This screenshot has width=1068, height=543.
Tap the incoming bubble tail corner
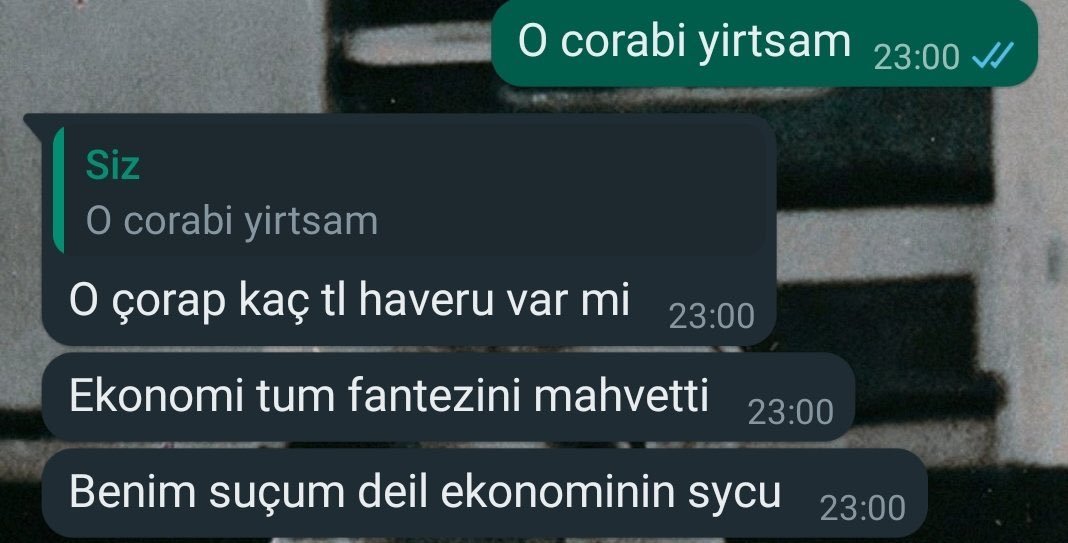pos(33,121)
